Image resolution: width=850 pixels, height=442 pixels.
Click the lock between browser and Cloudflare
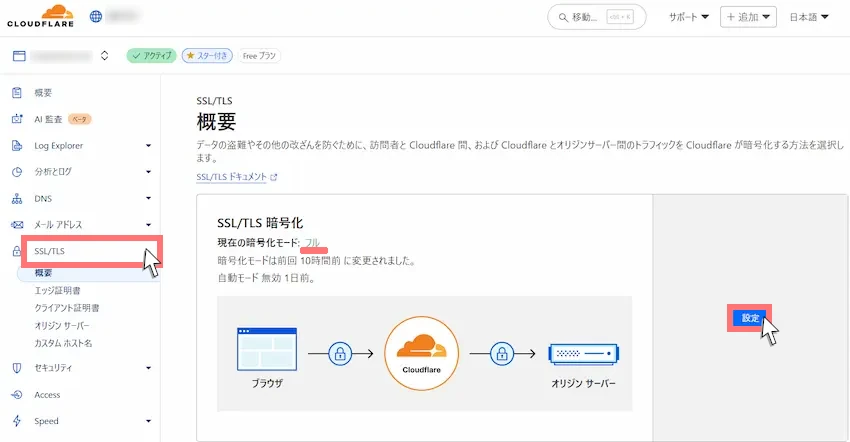tap(340, 354)
